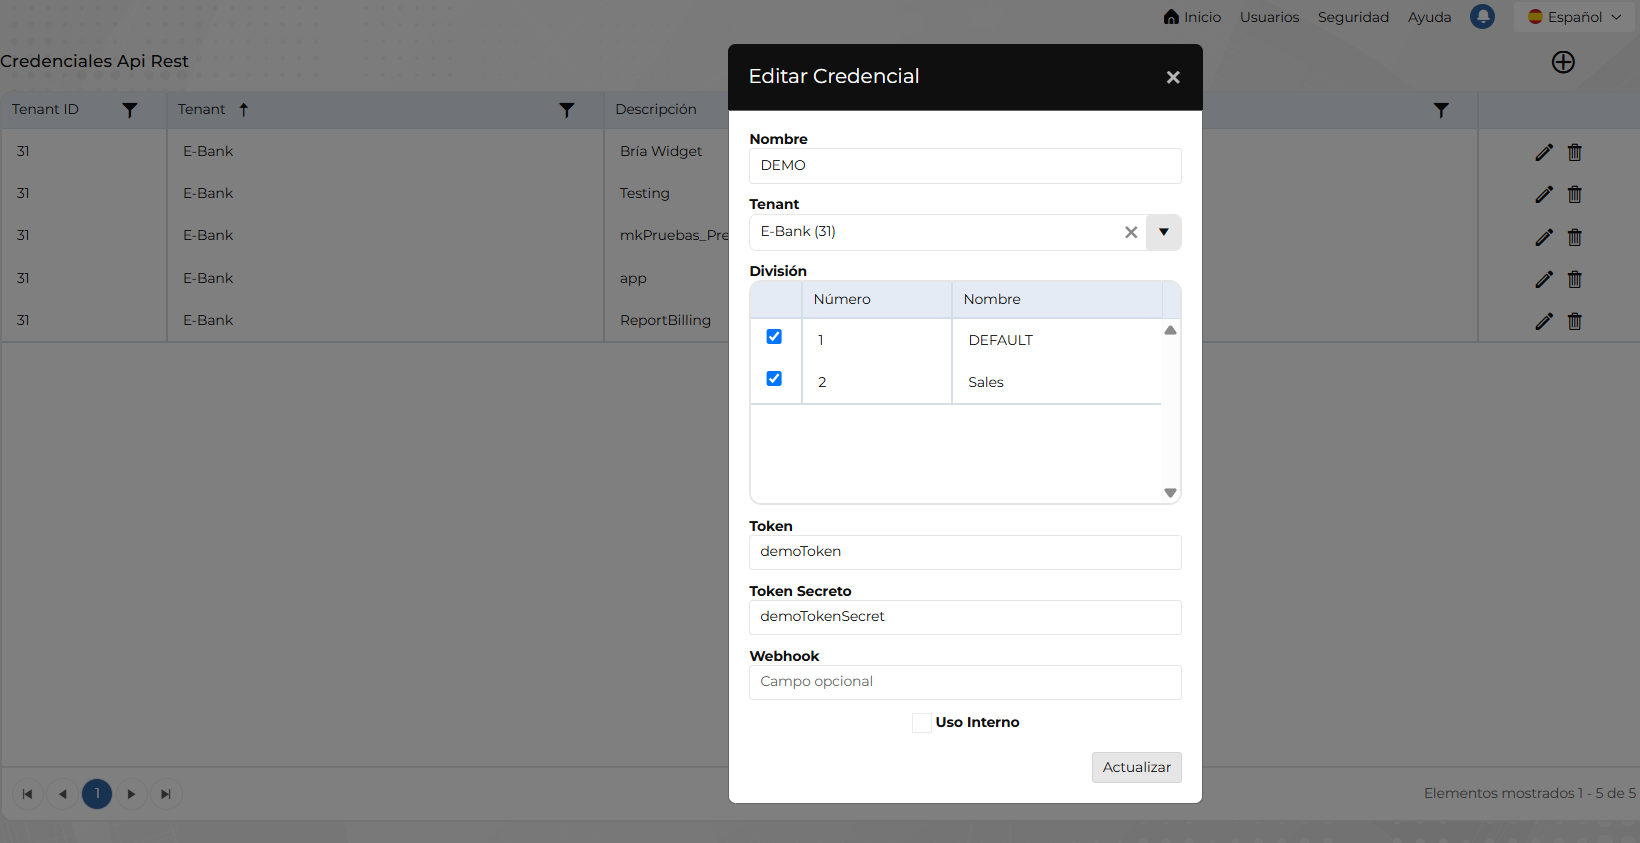Click the Número column header
The width and height of the screenshot is (1640, 843).
(x=876, y=300)
